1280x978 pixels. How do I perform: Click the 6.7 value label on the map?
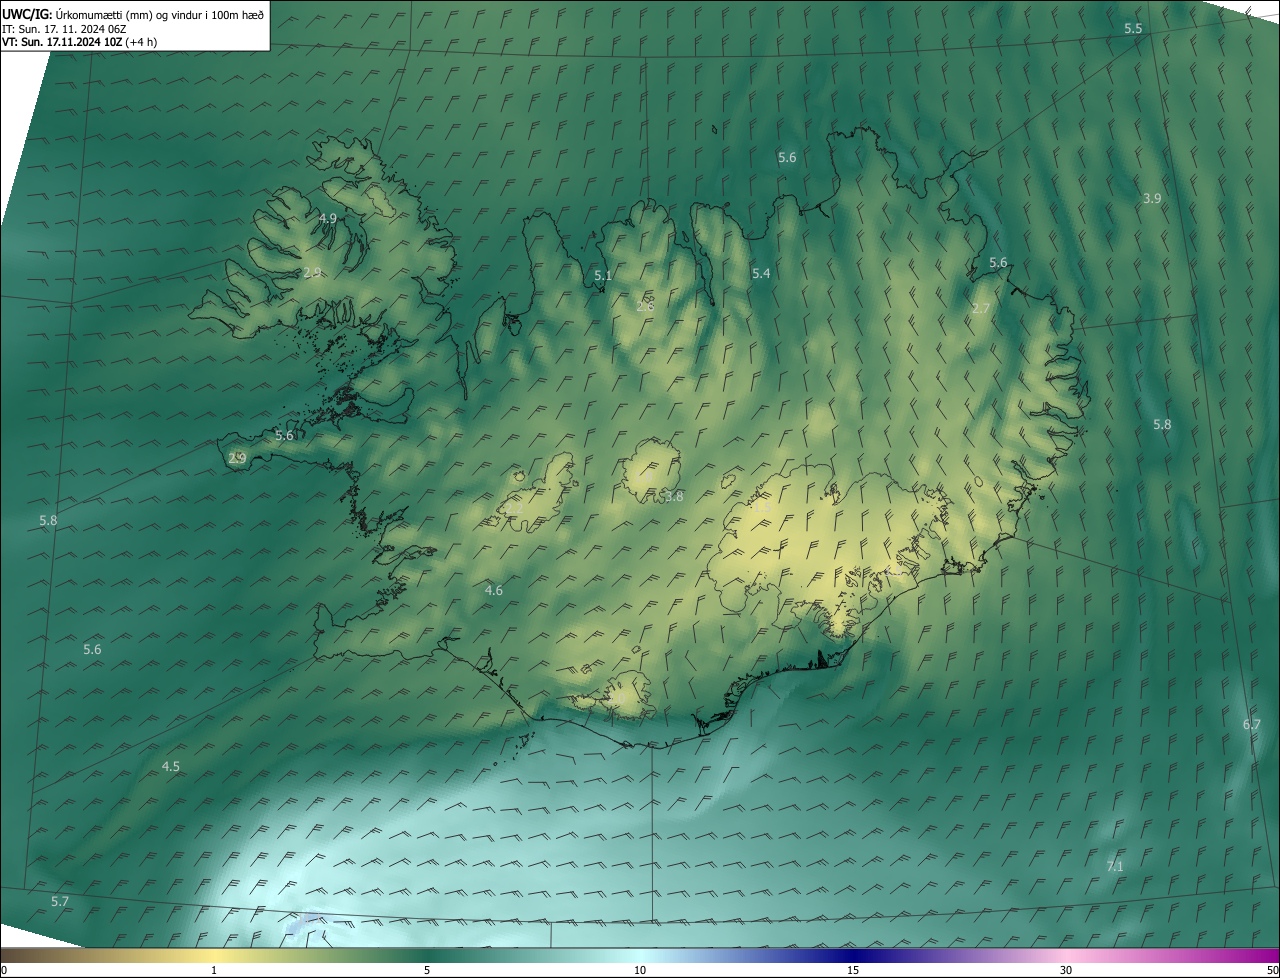pos(1252,724)
